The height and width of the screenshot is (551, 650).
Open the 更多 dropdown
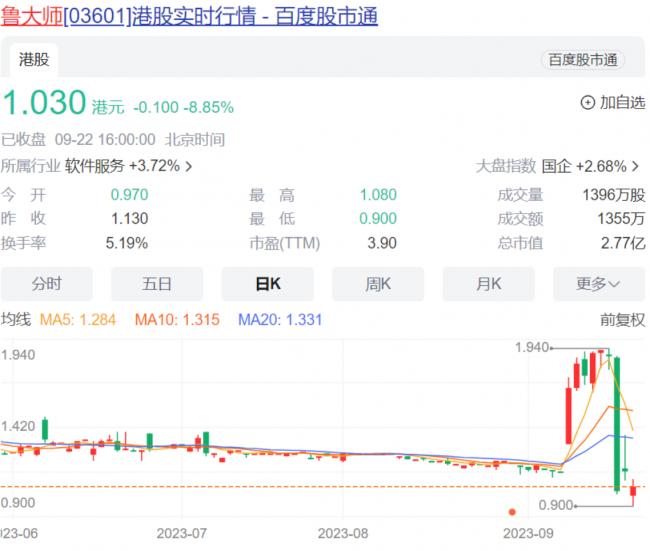tap(599, 284)
